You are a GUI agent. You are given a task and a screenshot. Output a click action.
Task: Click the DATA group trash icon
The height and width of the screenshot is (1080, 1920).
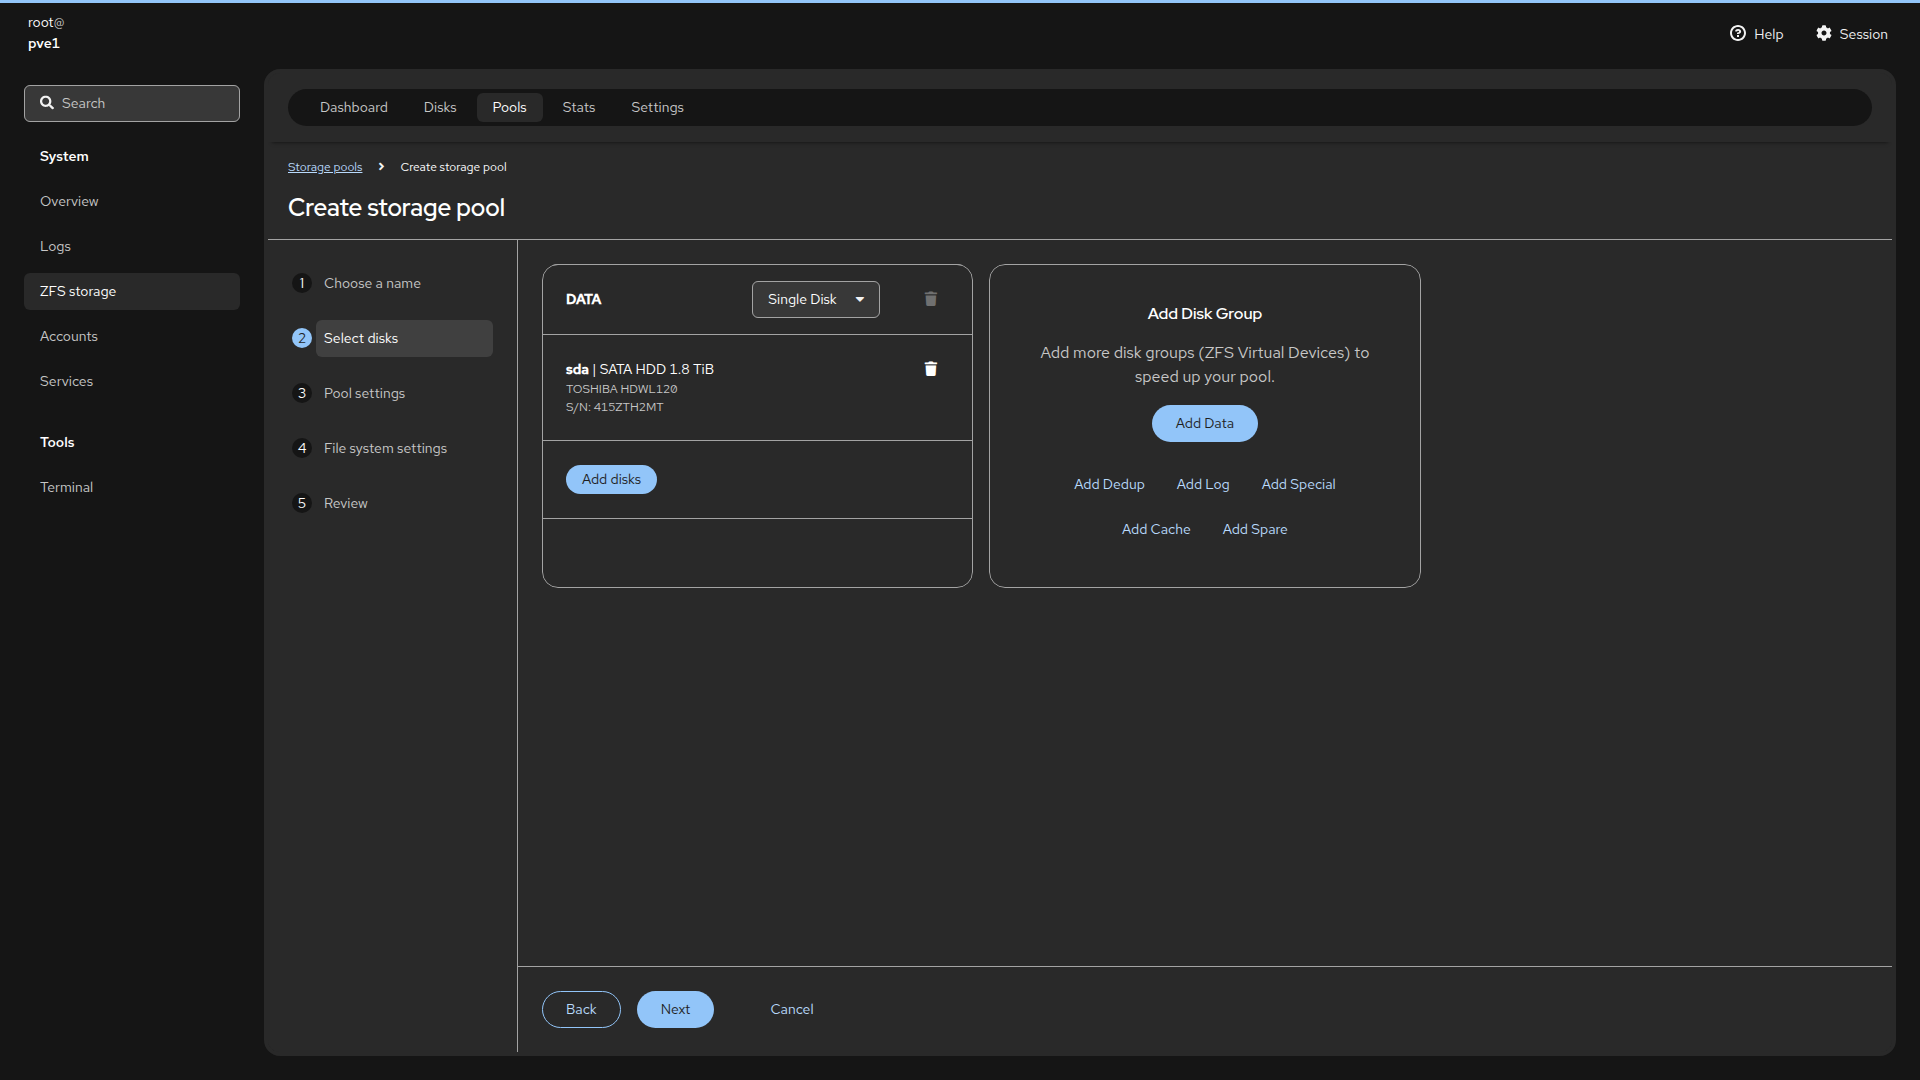[930, 299]
